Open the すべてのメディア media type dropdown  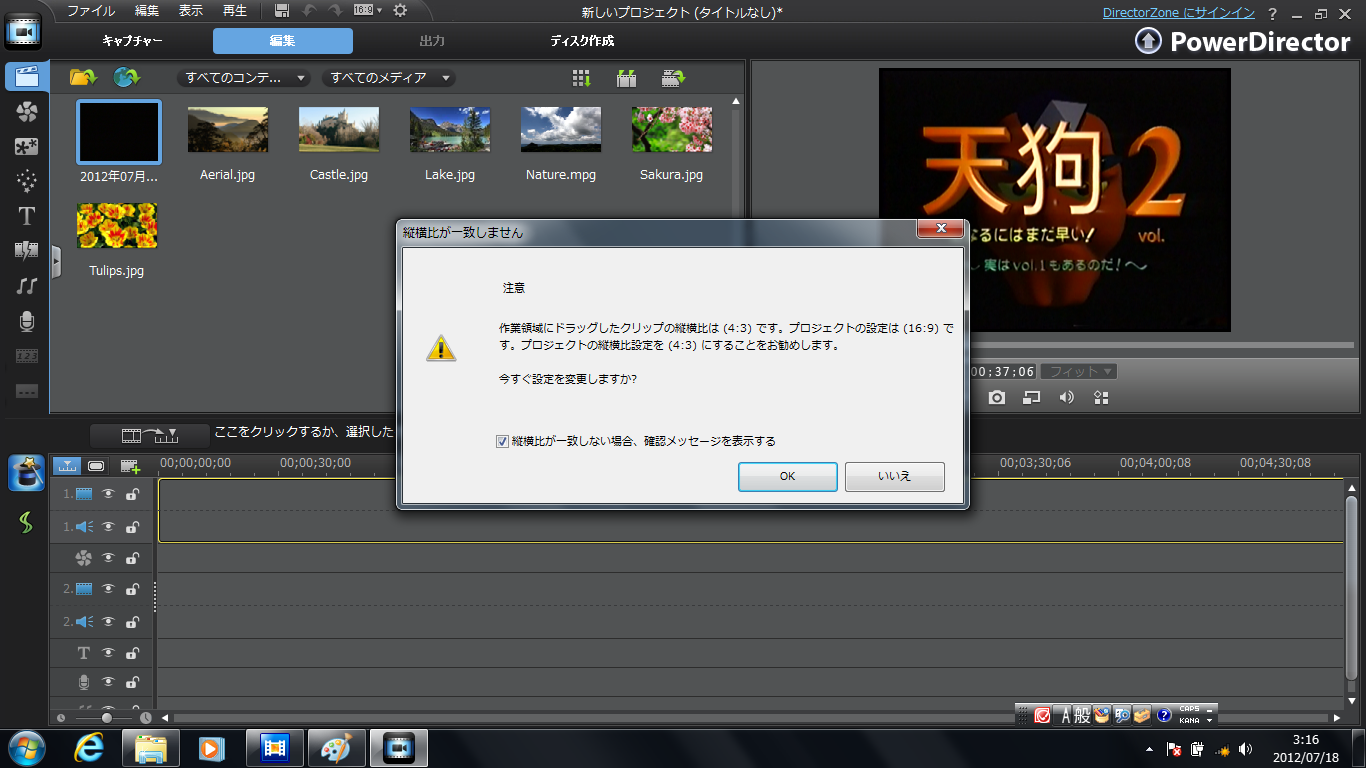(389, 78)
